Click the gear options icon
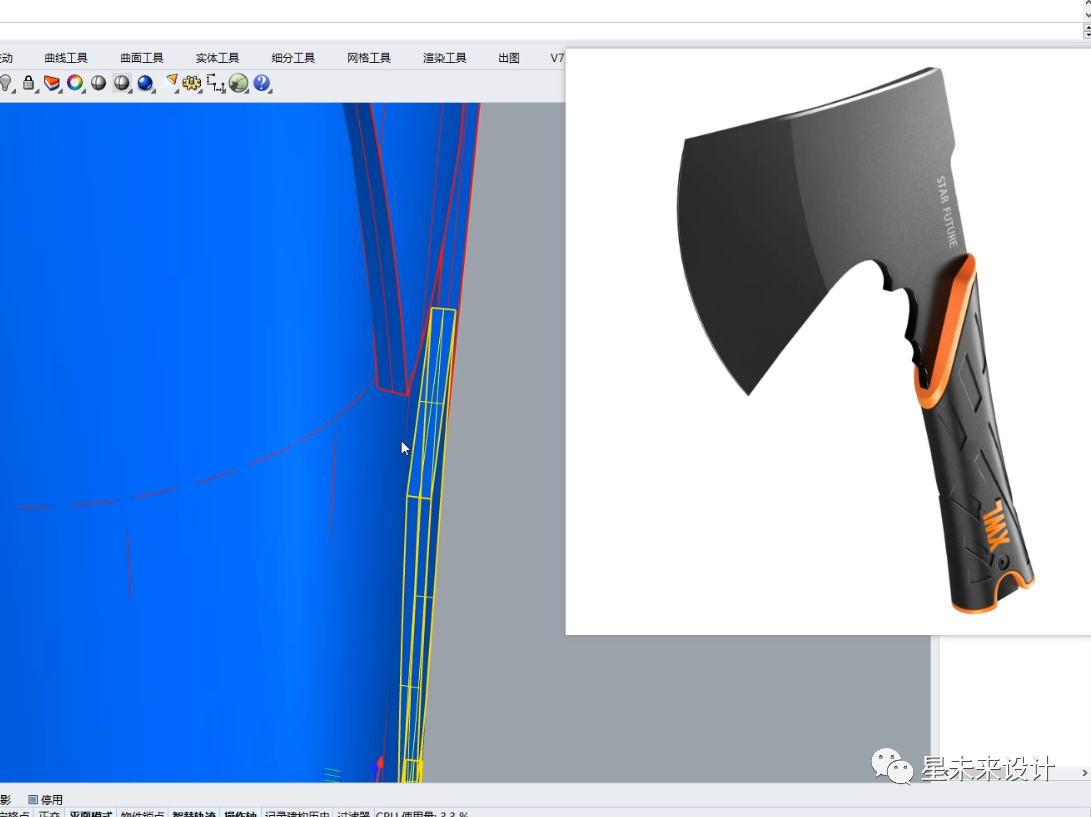 tap(191, 83)
